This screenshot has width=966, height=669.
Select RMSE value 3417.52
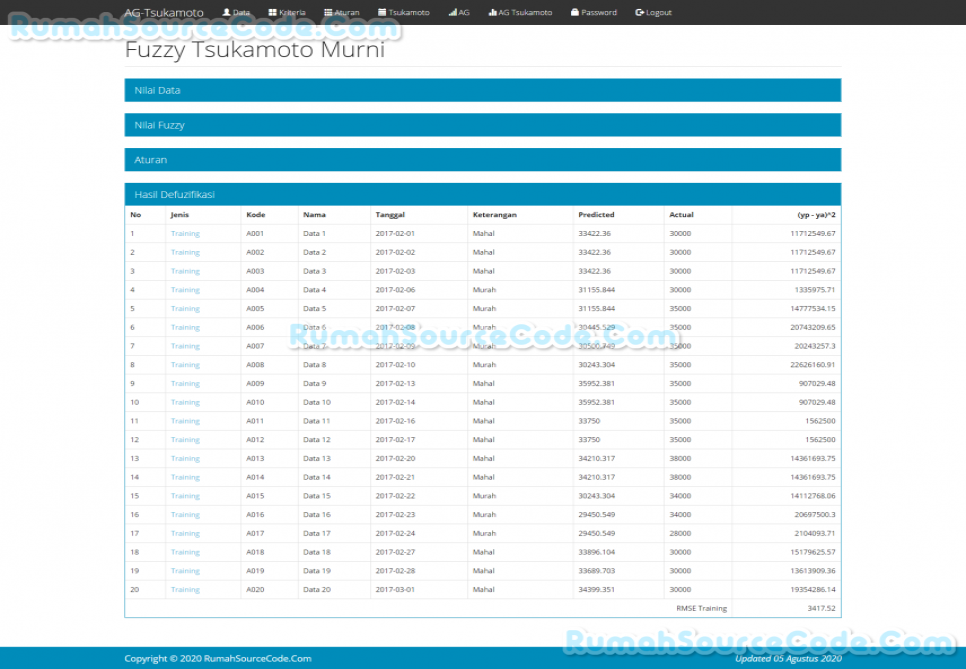tap(821, 608)
